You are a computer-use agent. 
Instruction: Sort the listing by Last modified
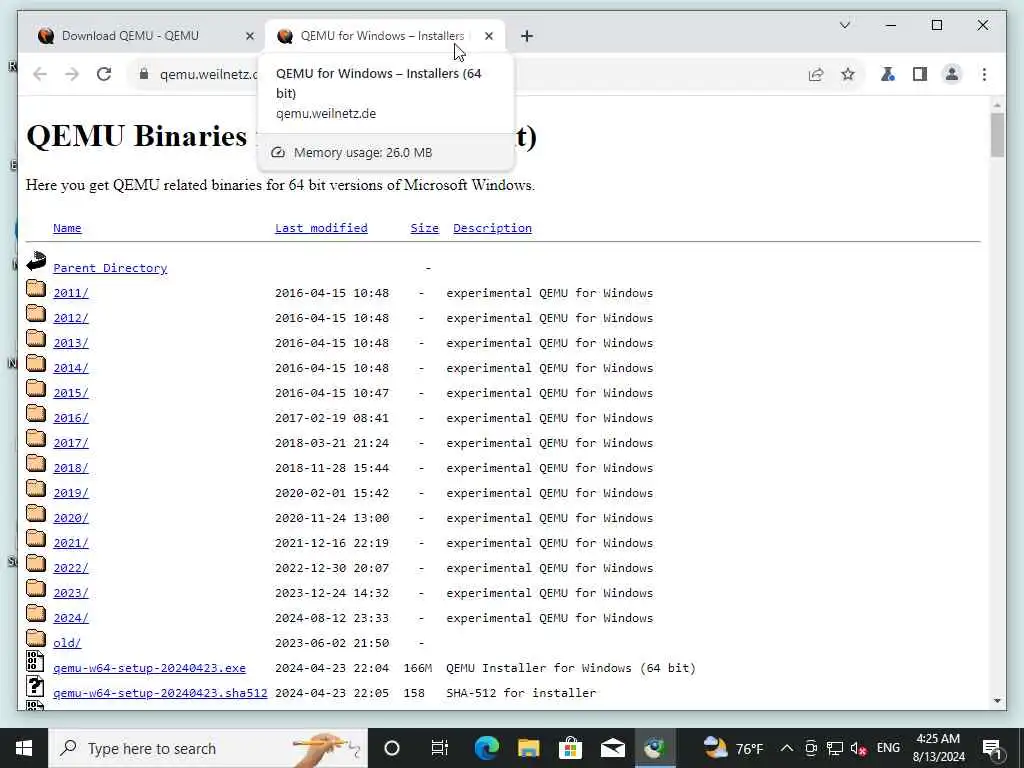pyautogui.click(x=321, y=228)
